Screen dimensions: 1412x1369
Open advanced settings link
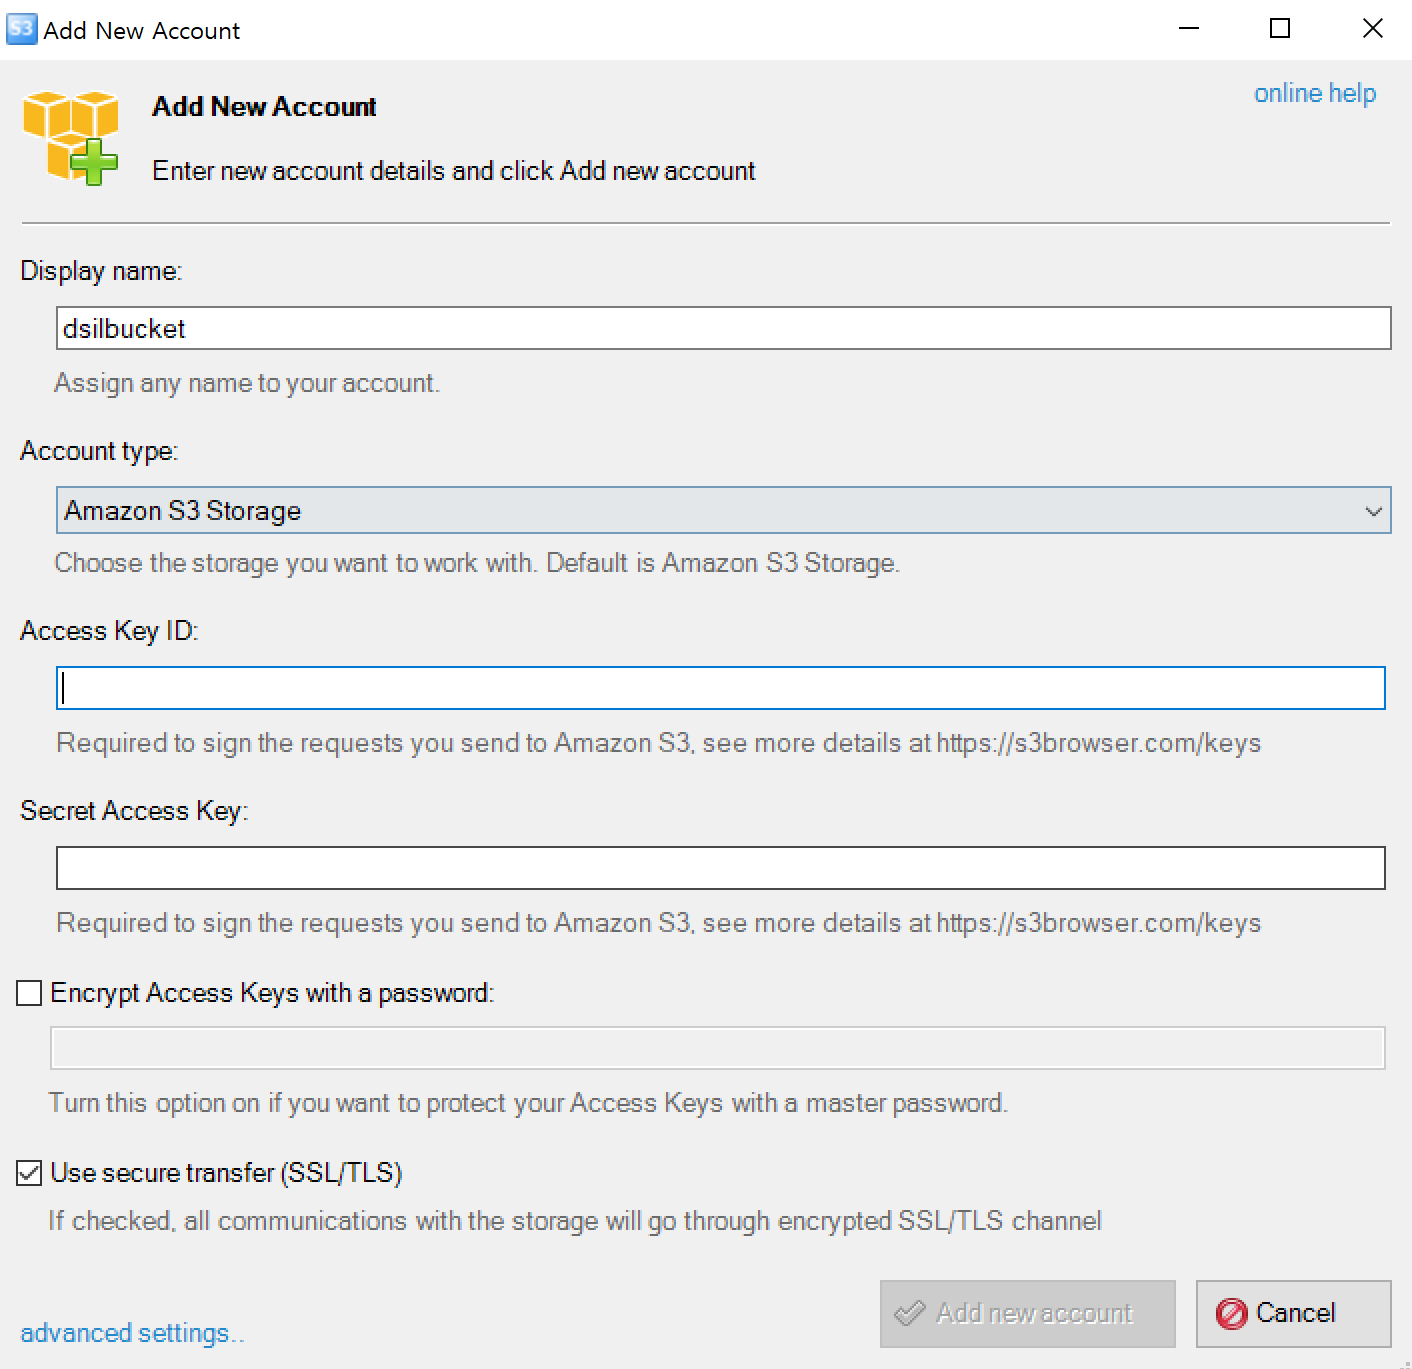point(132,1333)
